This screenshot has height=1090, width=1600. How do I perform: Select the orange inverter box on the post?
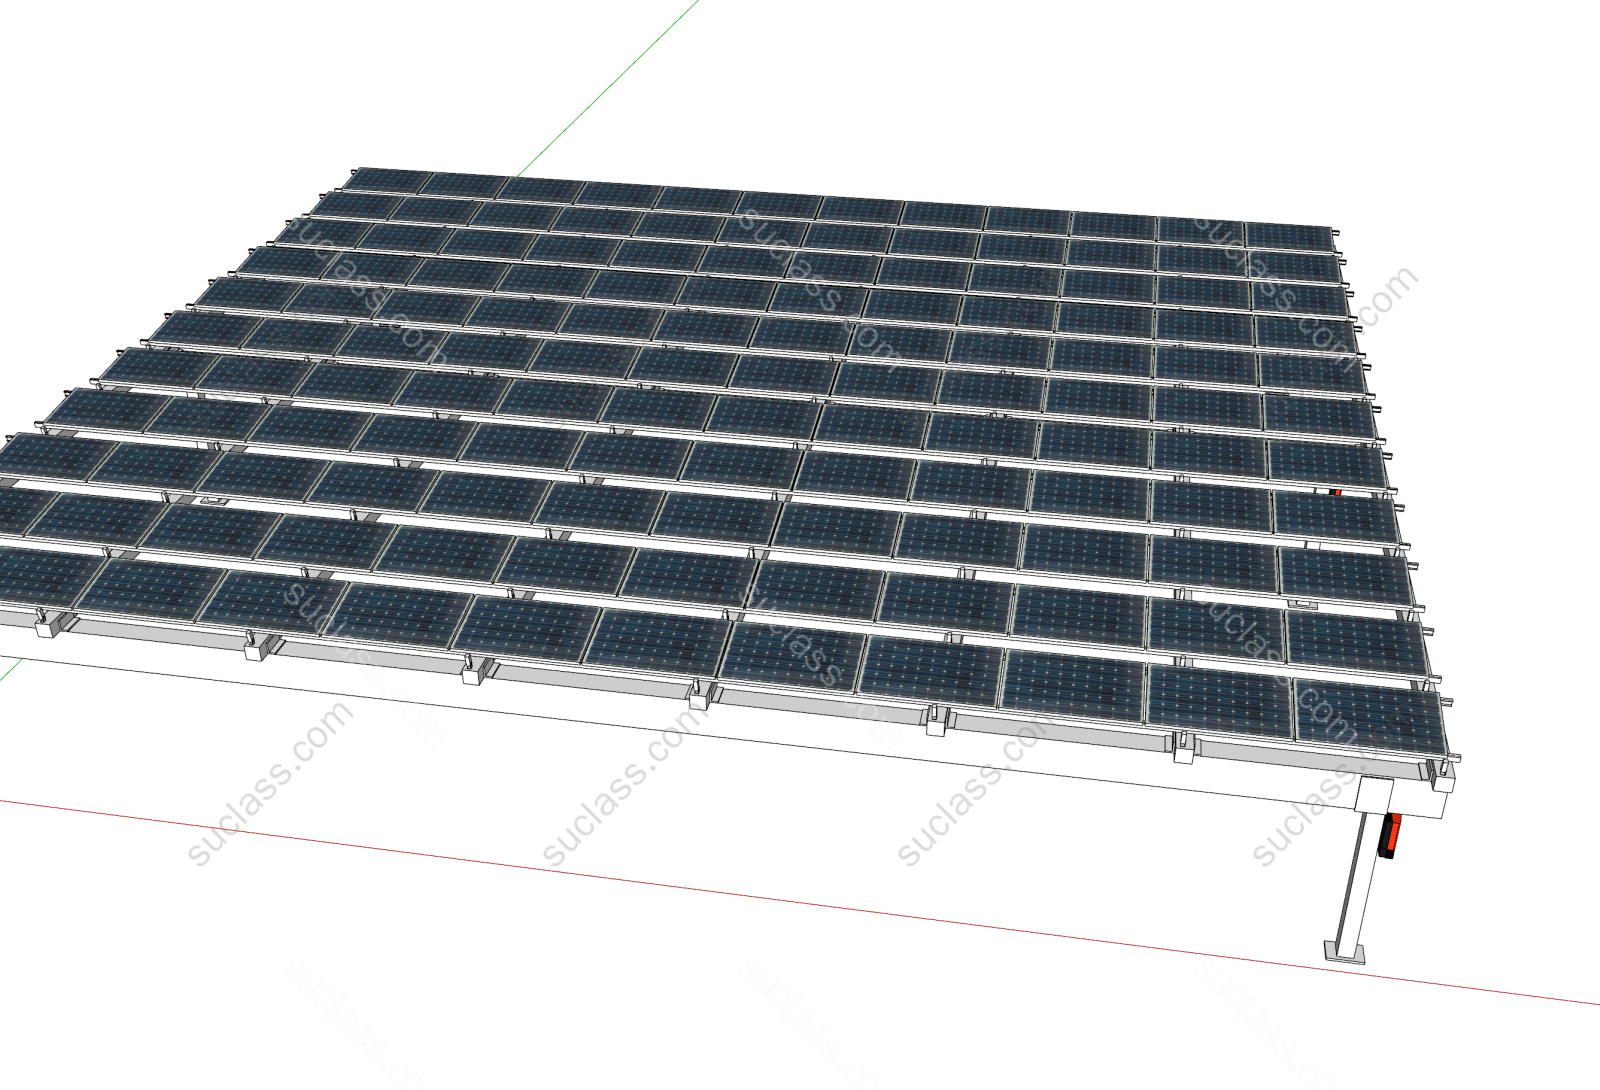pyautogui.click(x=1389, y=835)
